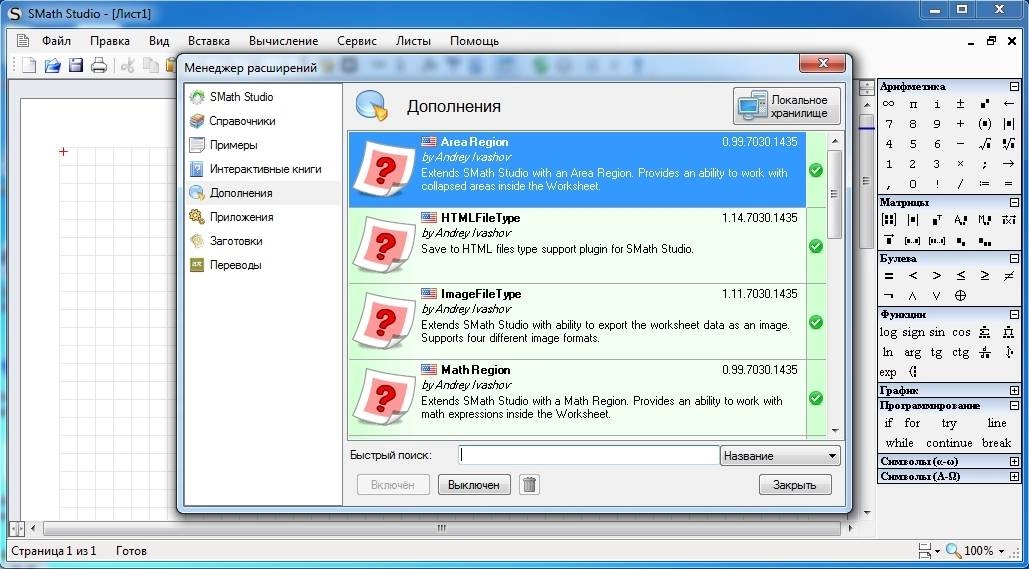Open the Название search filter dropdown
The width and height of the screenshot is (1029, 569).
click(x=780, y=455)
